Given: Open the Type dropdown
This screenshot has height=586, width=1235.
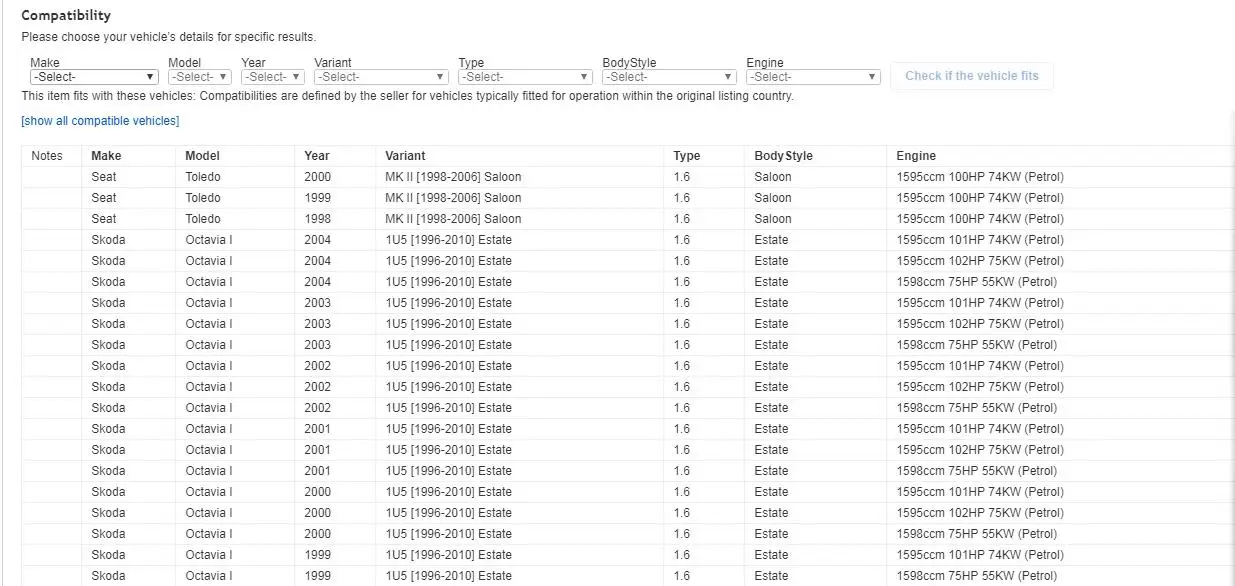Looking at the screenshot, I should point(525,77).
